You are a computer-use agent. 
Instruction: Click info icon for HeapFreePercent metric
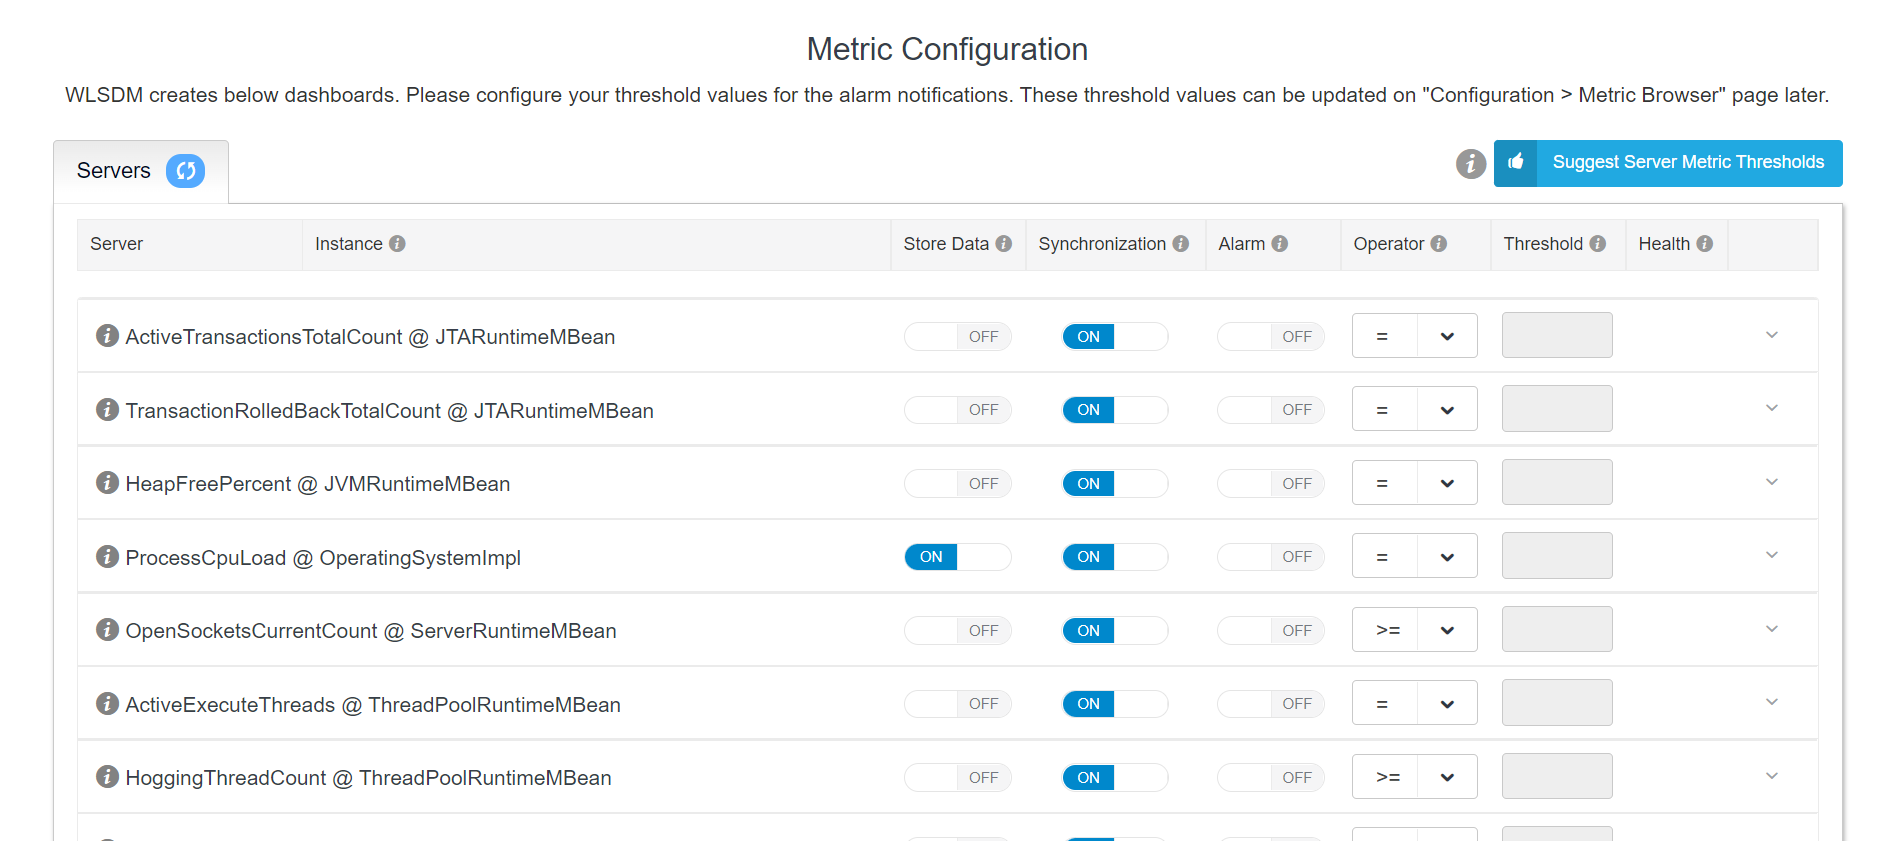[107, 483]
